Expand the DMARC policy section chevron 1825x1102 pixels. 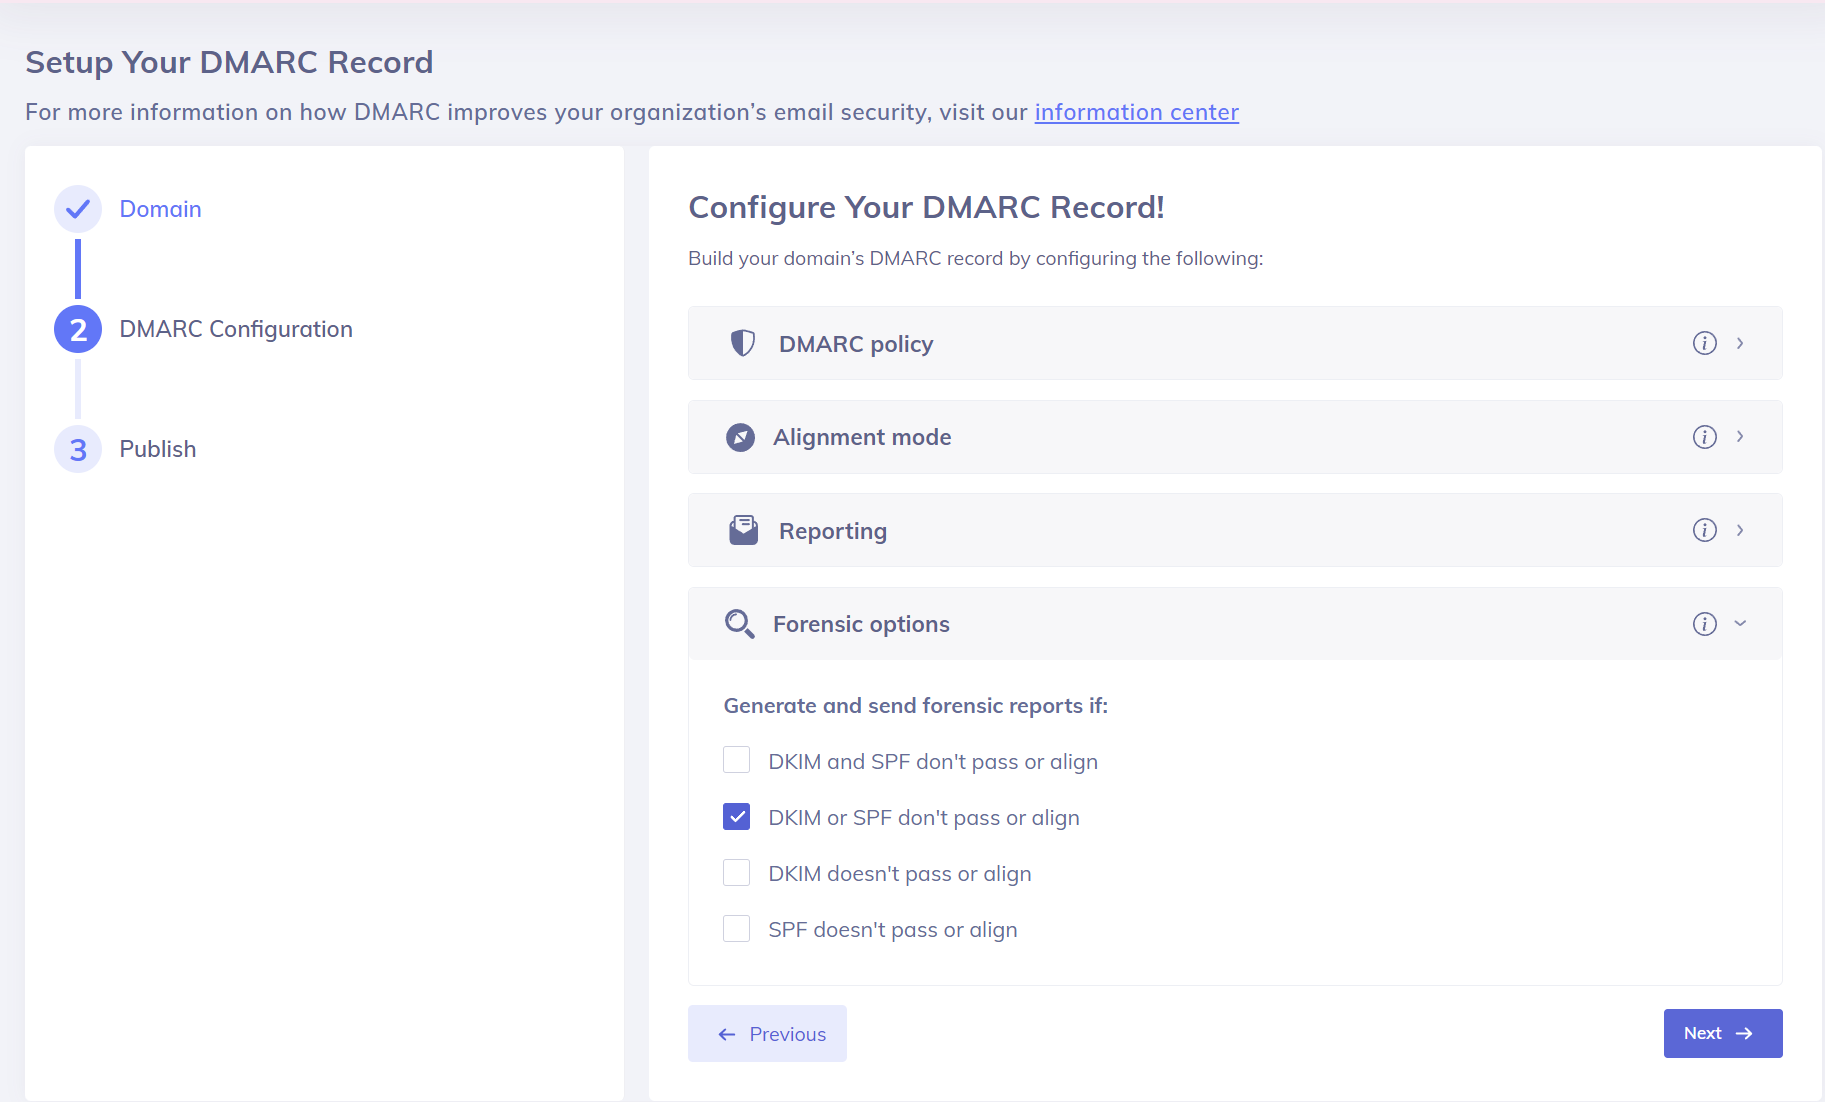click(x=1740, y=343)
